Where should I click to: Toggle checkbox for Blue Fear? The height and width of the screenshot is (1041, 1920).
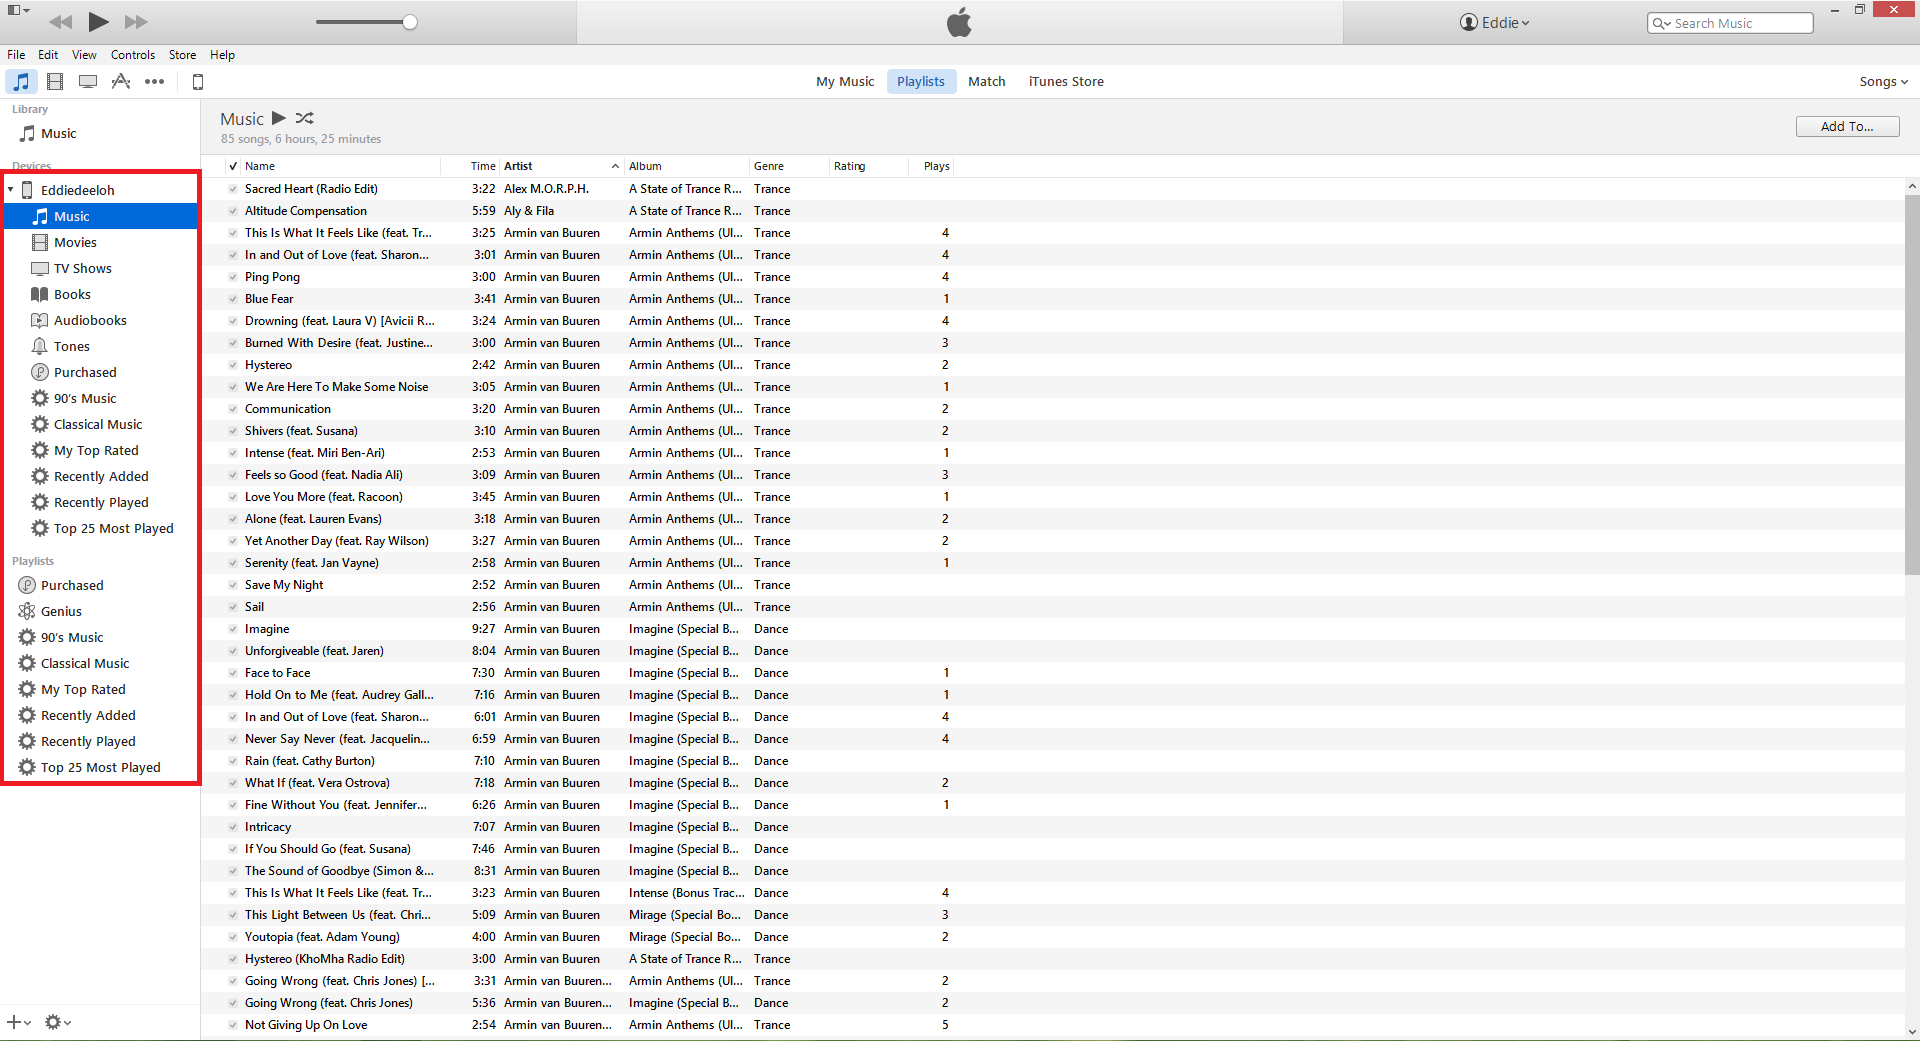pos(233,299)
